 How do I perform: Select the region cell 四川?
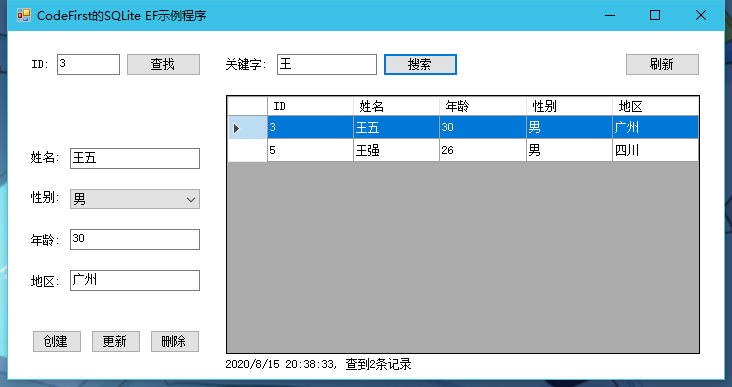(x=655, y=150)
